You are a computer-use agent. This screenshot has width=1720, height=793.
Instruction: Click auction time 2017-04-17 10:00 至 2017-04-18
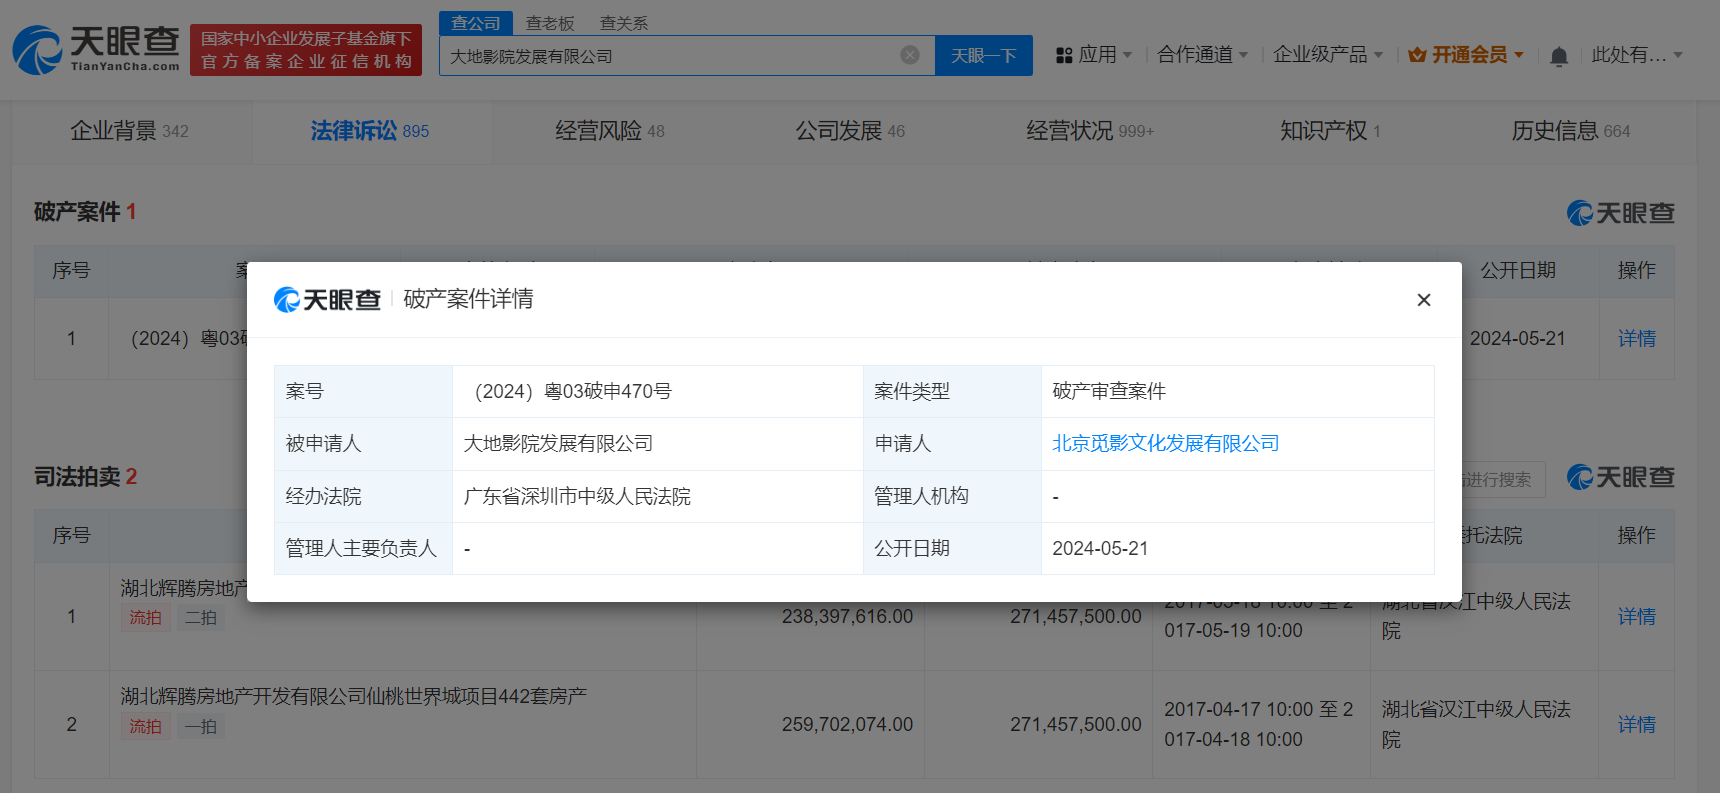(1258, 724)
